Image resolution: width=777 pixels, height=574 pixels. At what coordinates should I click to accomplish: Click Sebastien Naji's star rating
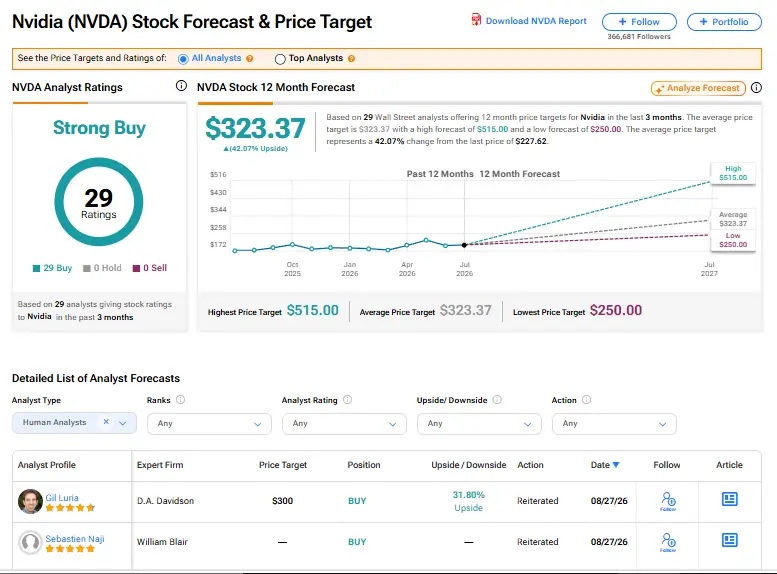[x=70, y=549]
